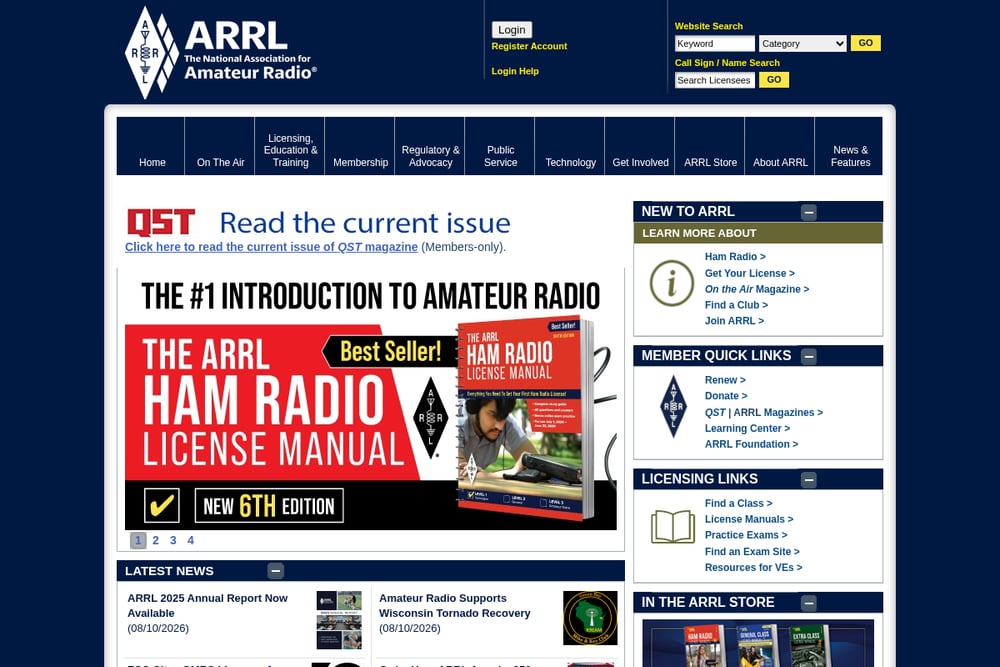
Task: Open the News & Features menu
Action: (x=849, y=146)
